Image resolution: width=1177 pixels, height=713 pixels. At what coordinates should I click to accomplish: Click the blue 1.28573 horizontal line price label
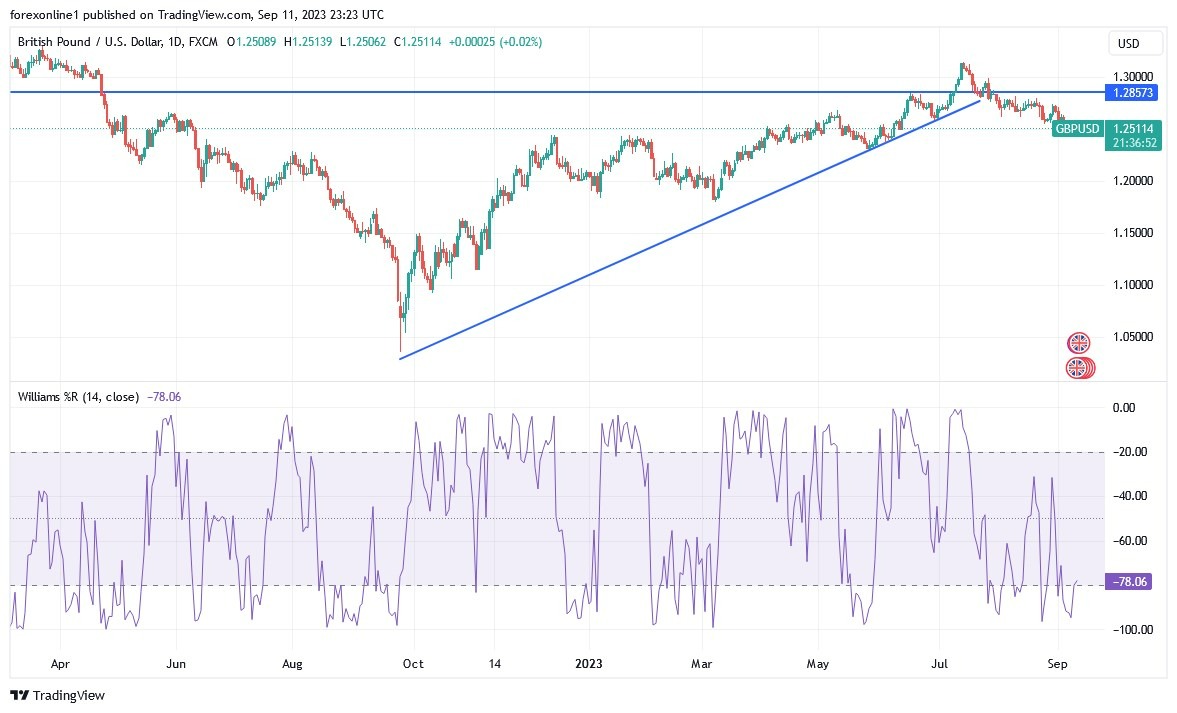pos(1132,93)
